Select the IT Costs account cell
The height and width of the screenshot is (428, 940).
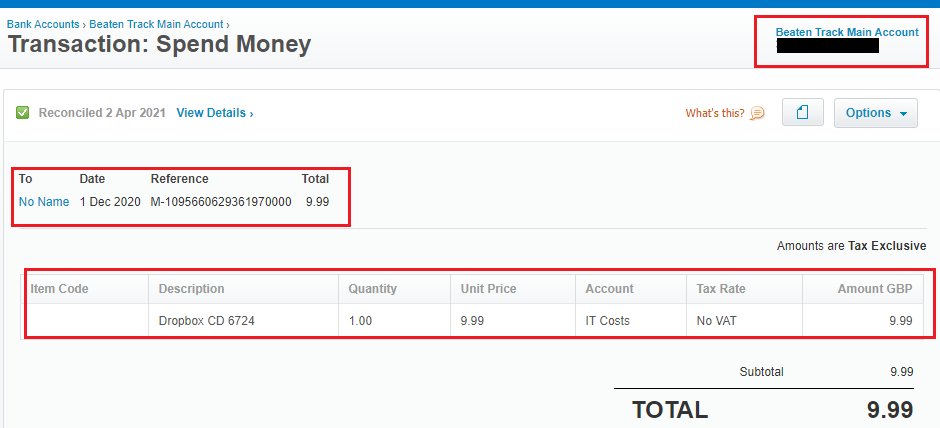pyautogui.click(x=631, y=321)
